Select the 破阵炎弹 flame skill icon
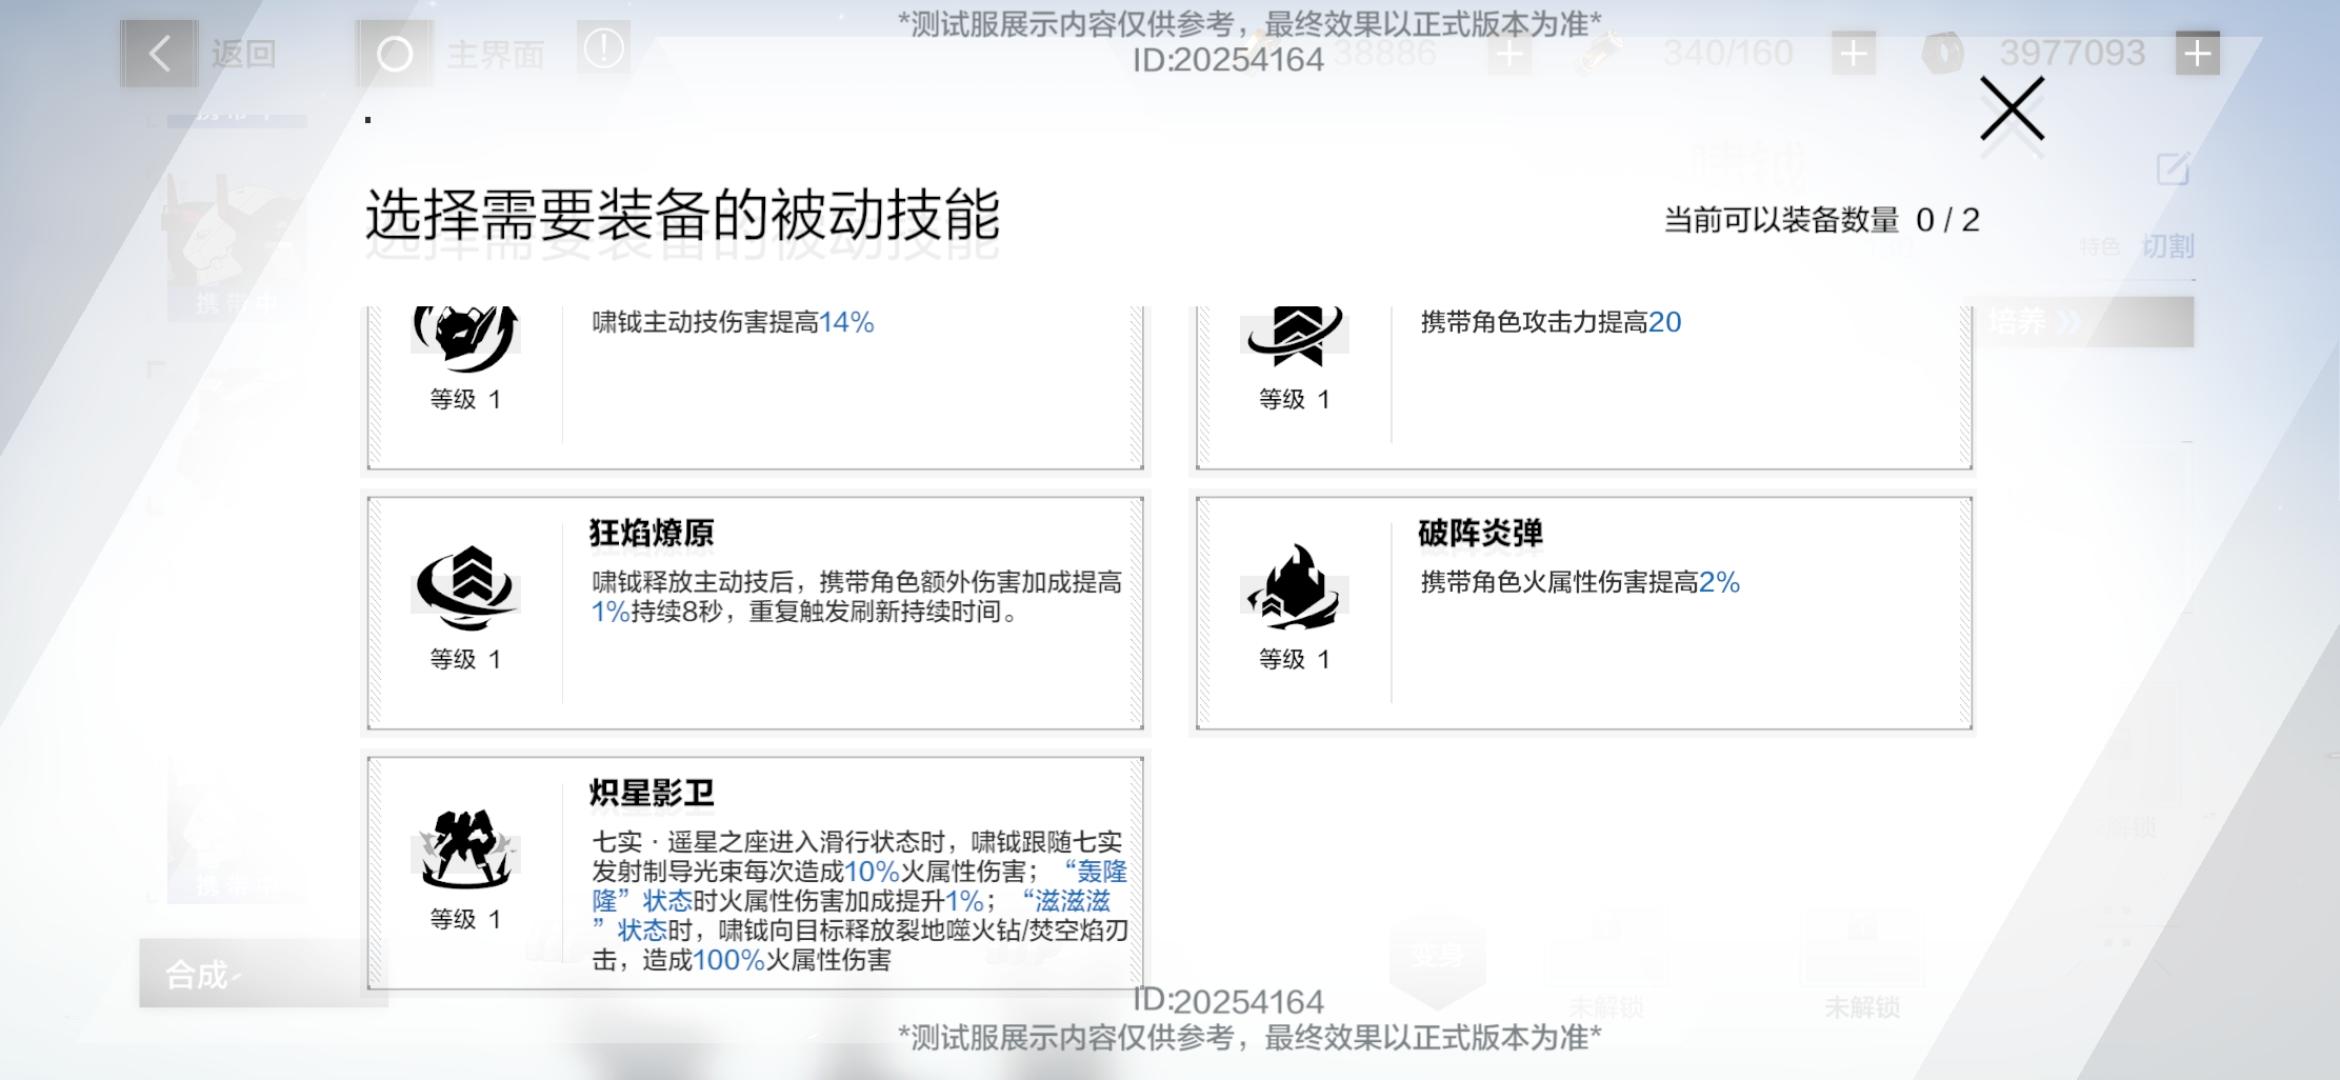The height and width of the screenshot is (1080, 2340). click(x=1294, y=586)
